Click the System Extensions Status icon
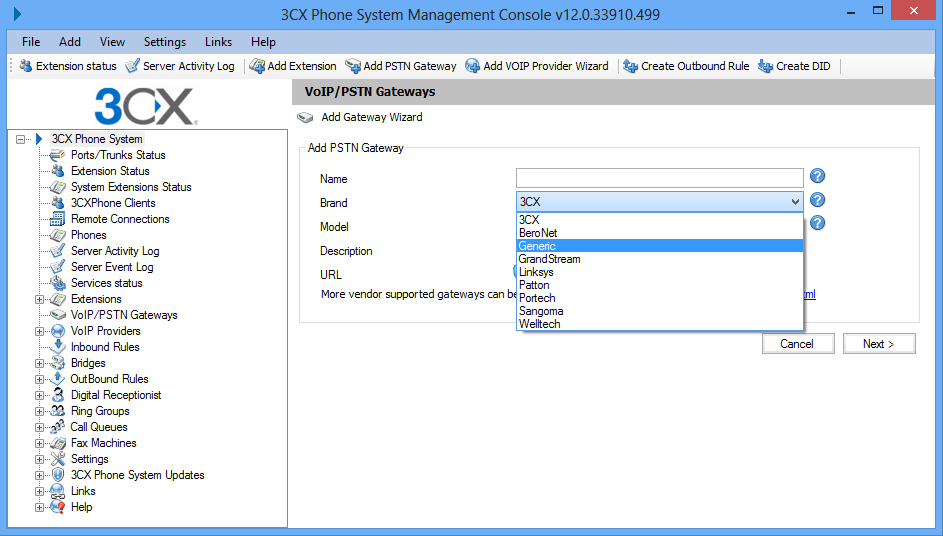The image size is (943, 536). tap(58, 187)
